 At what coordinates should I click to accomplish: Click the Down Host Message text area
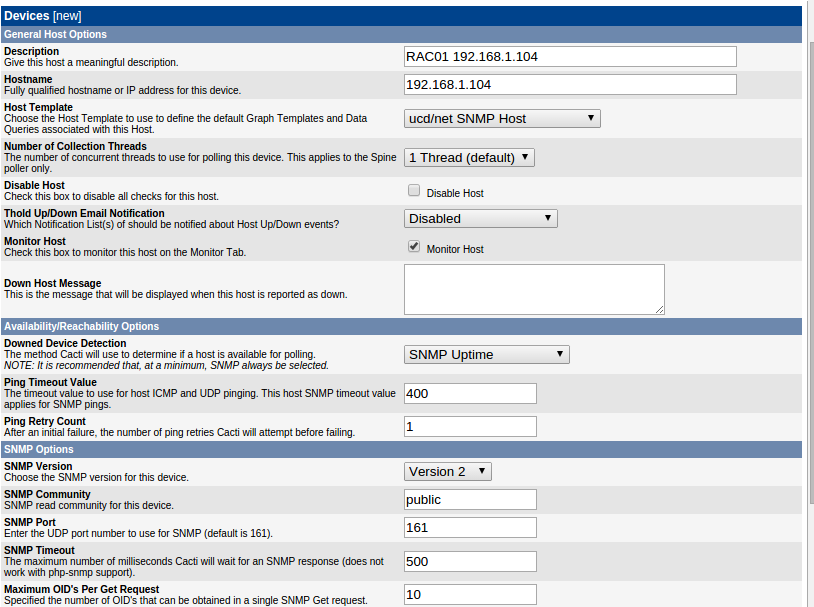pyautogui.click(x=534, y=289)
